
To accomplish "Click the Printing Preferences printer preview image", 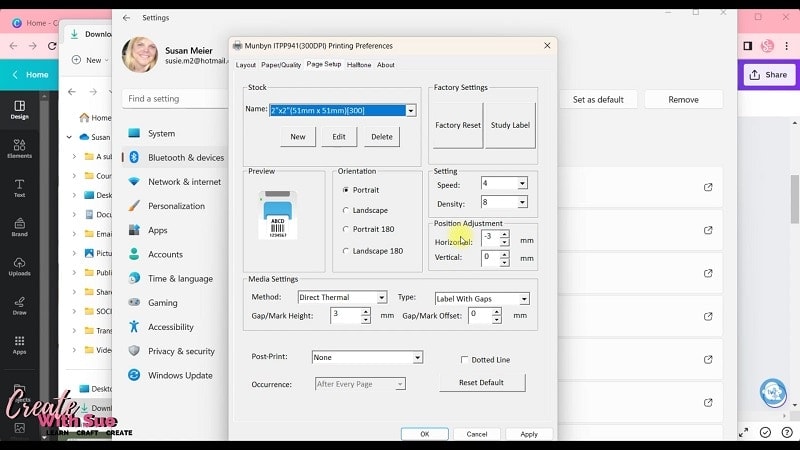I will pos(278,215).
